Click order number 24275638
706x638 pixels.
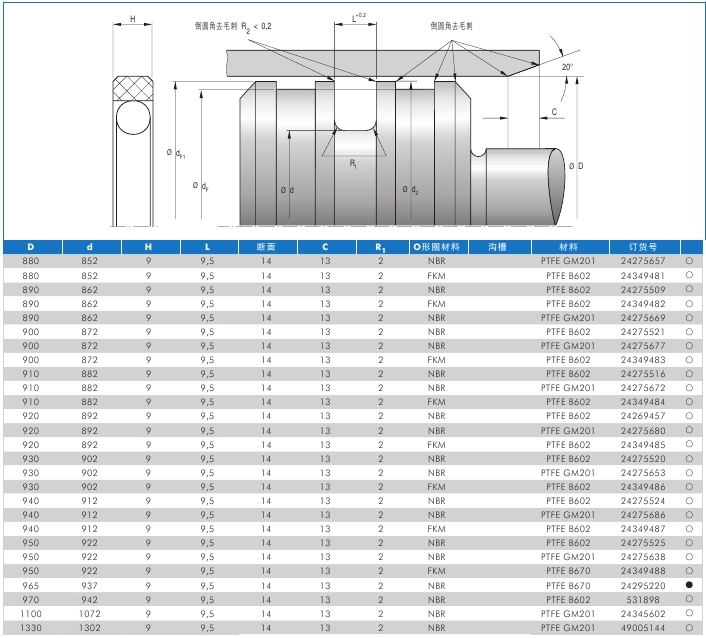pyautogui.click(x=642, y=556)
